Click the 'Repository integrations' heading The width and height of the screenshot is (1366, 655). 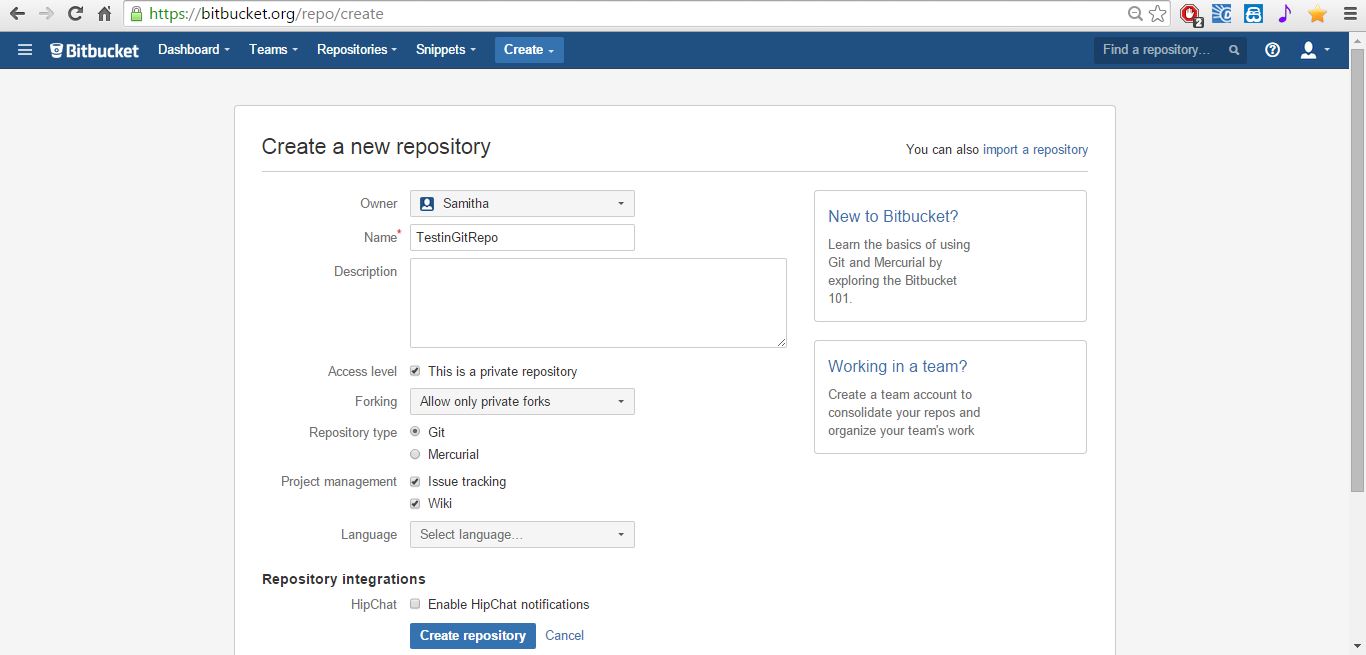344,579
